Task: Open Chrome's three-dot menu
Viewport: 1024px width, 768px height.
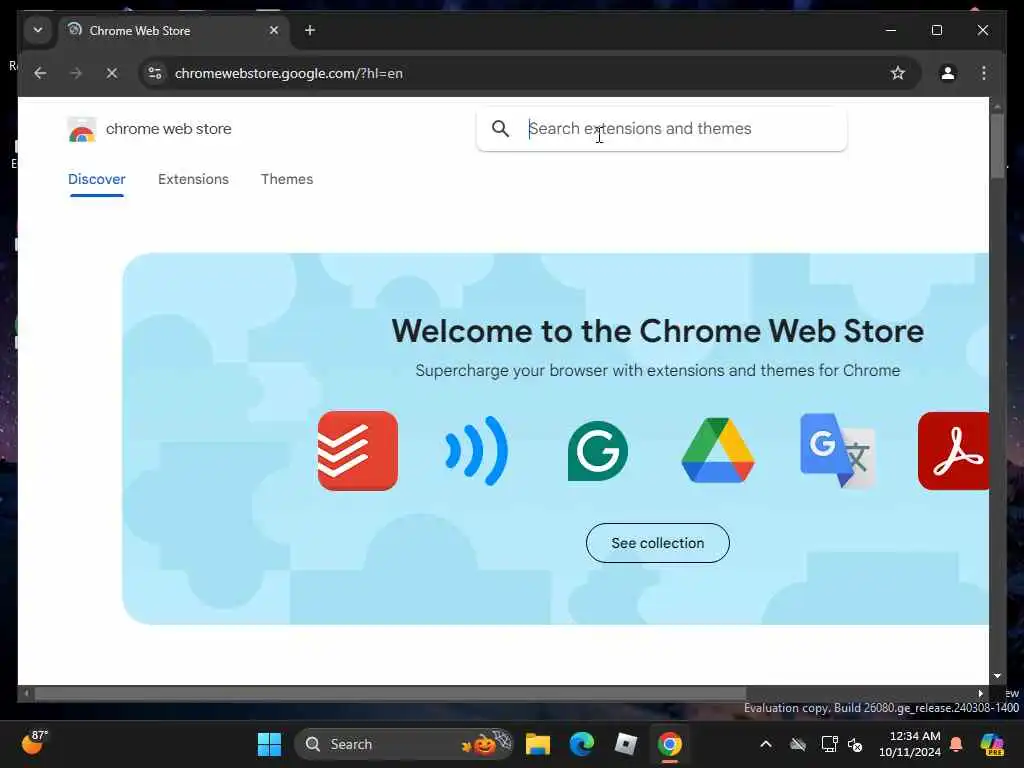Action: (x=984, y=73)
